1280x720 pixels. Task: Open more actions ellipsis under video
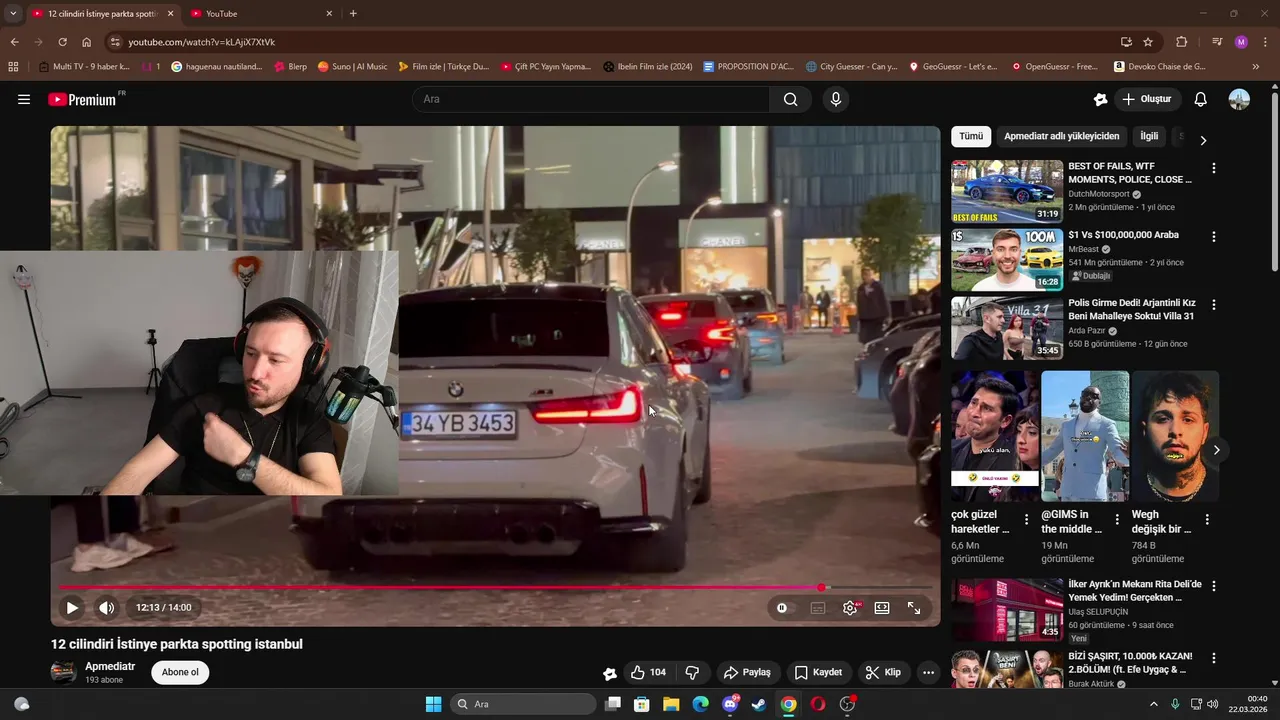point(928,672)
